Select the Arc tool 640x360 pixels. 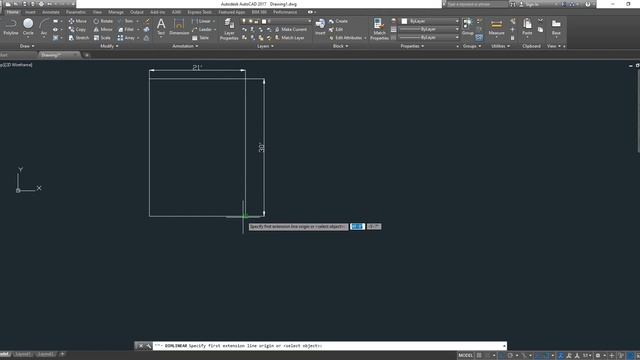(x=44, y=27)
